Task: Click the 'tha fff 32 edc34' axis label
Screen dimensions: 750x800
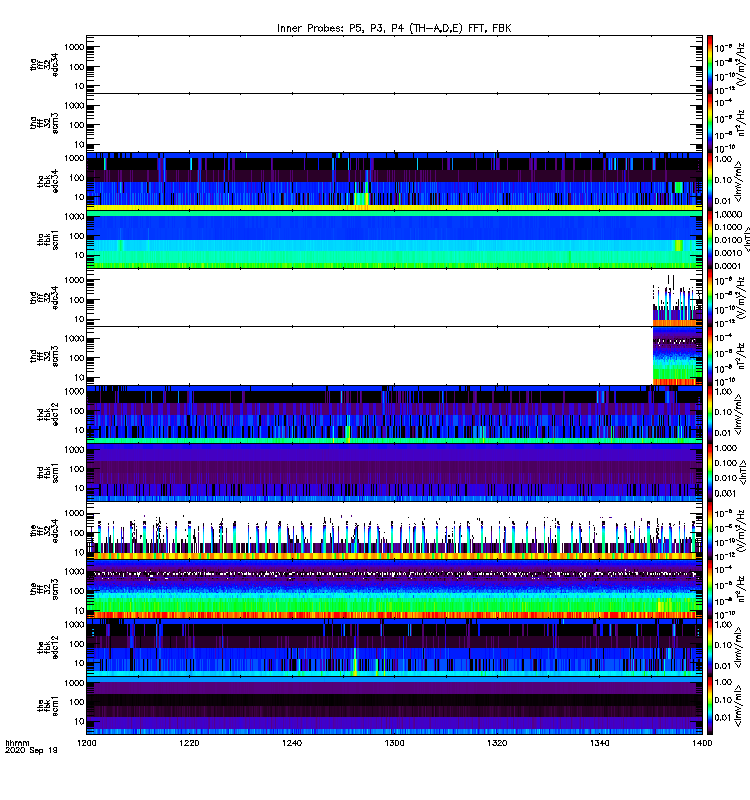Action: [x=44, y=65]
